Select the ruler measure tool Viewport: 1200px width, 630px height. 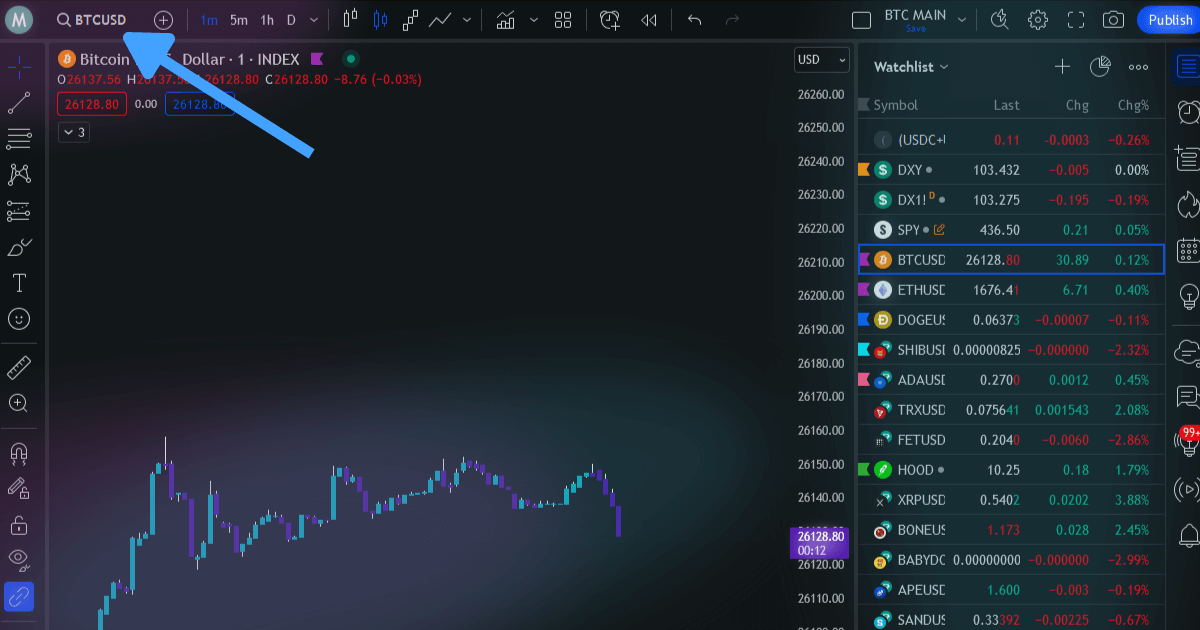coord(19,367)
